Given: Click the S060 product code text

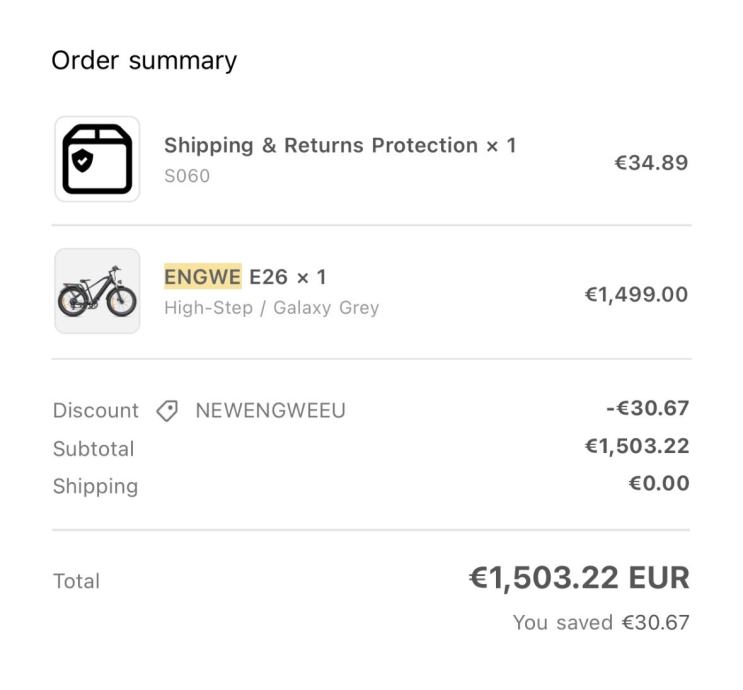Looking at the screenshot, I should pyautogui.click(x=187, y=177).
